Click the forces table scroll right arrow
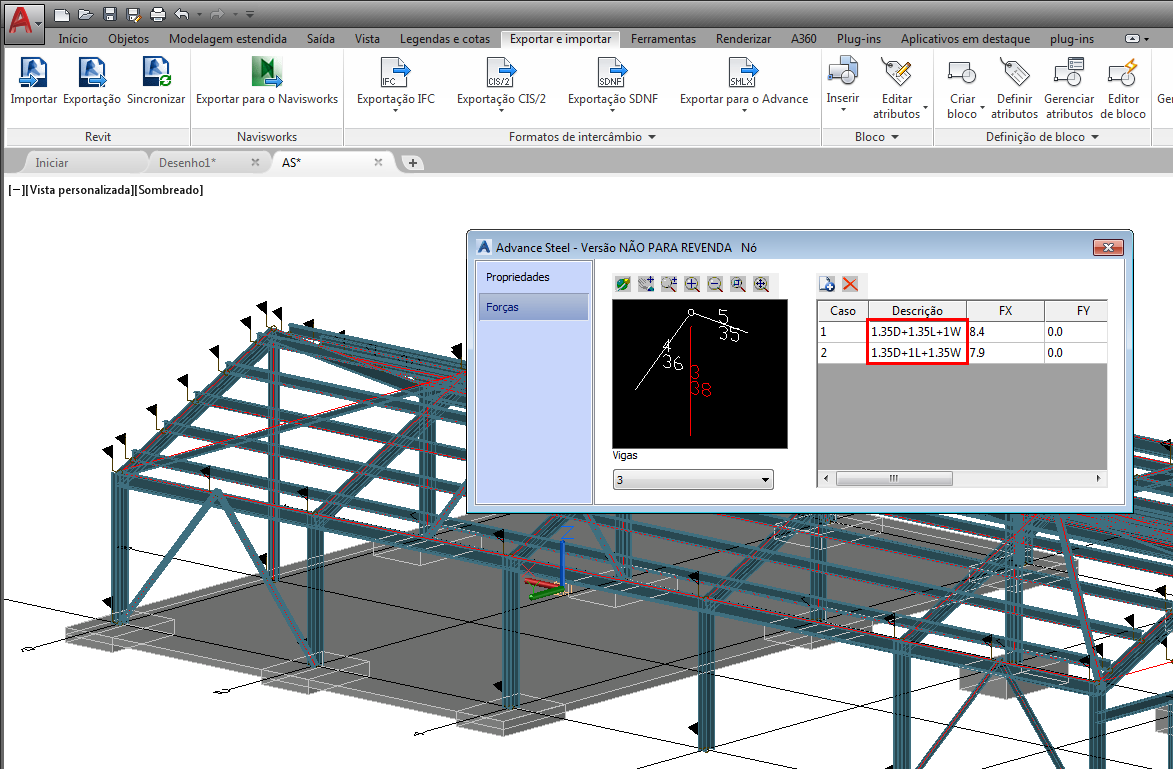The width and height of the screenshot is (1173, 769). 1098,478
